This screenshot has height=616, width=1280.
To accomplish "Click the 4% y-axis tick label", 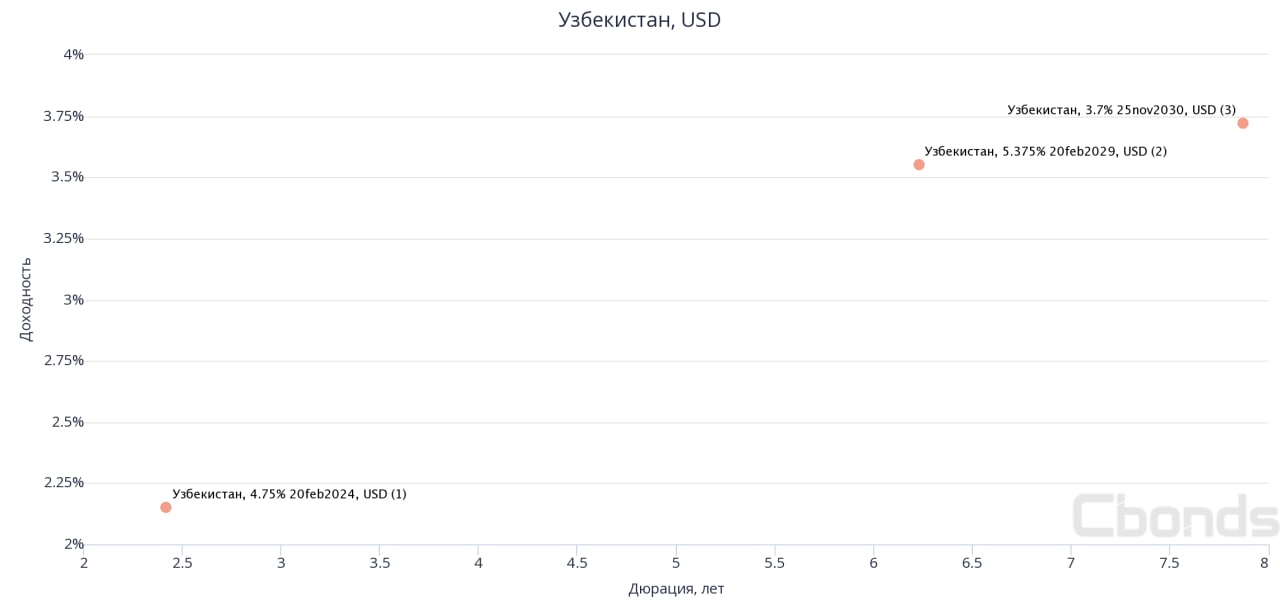I will pyautogui.click(x=73, y=54).
